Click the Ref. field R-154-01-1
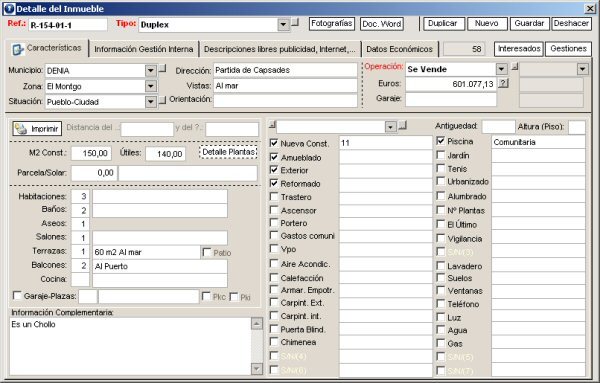This screenshot has width=600, height=383. [68, 25]
